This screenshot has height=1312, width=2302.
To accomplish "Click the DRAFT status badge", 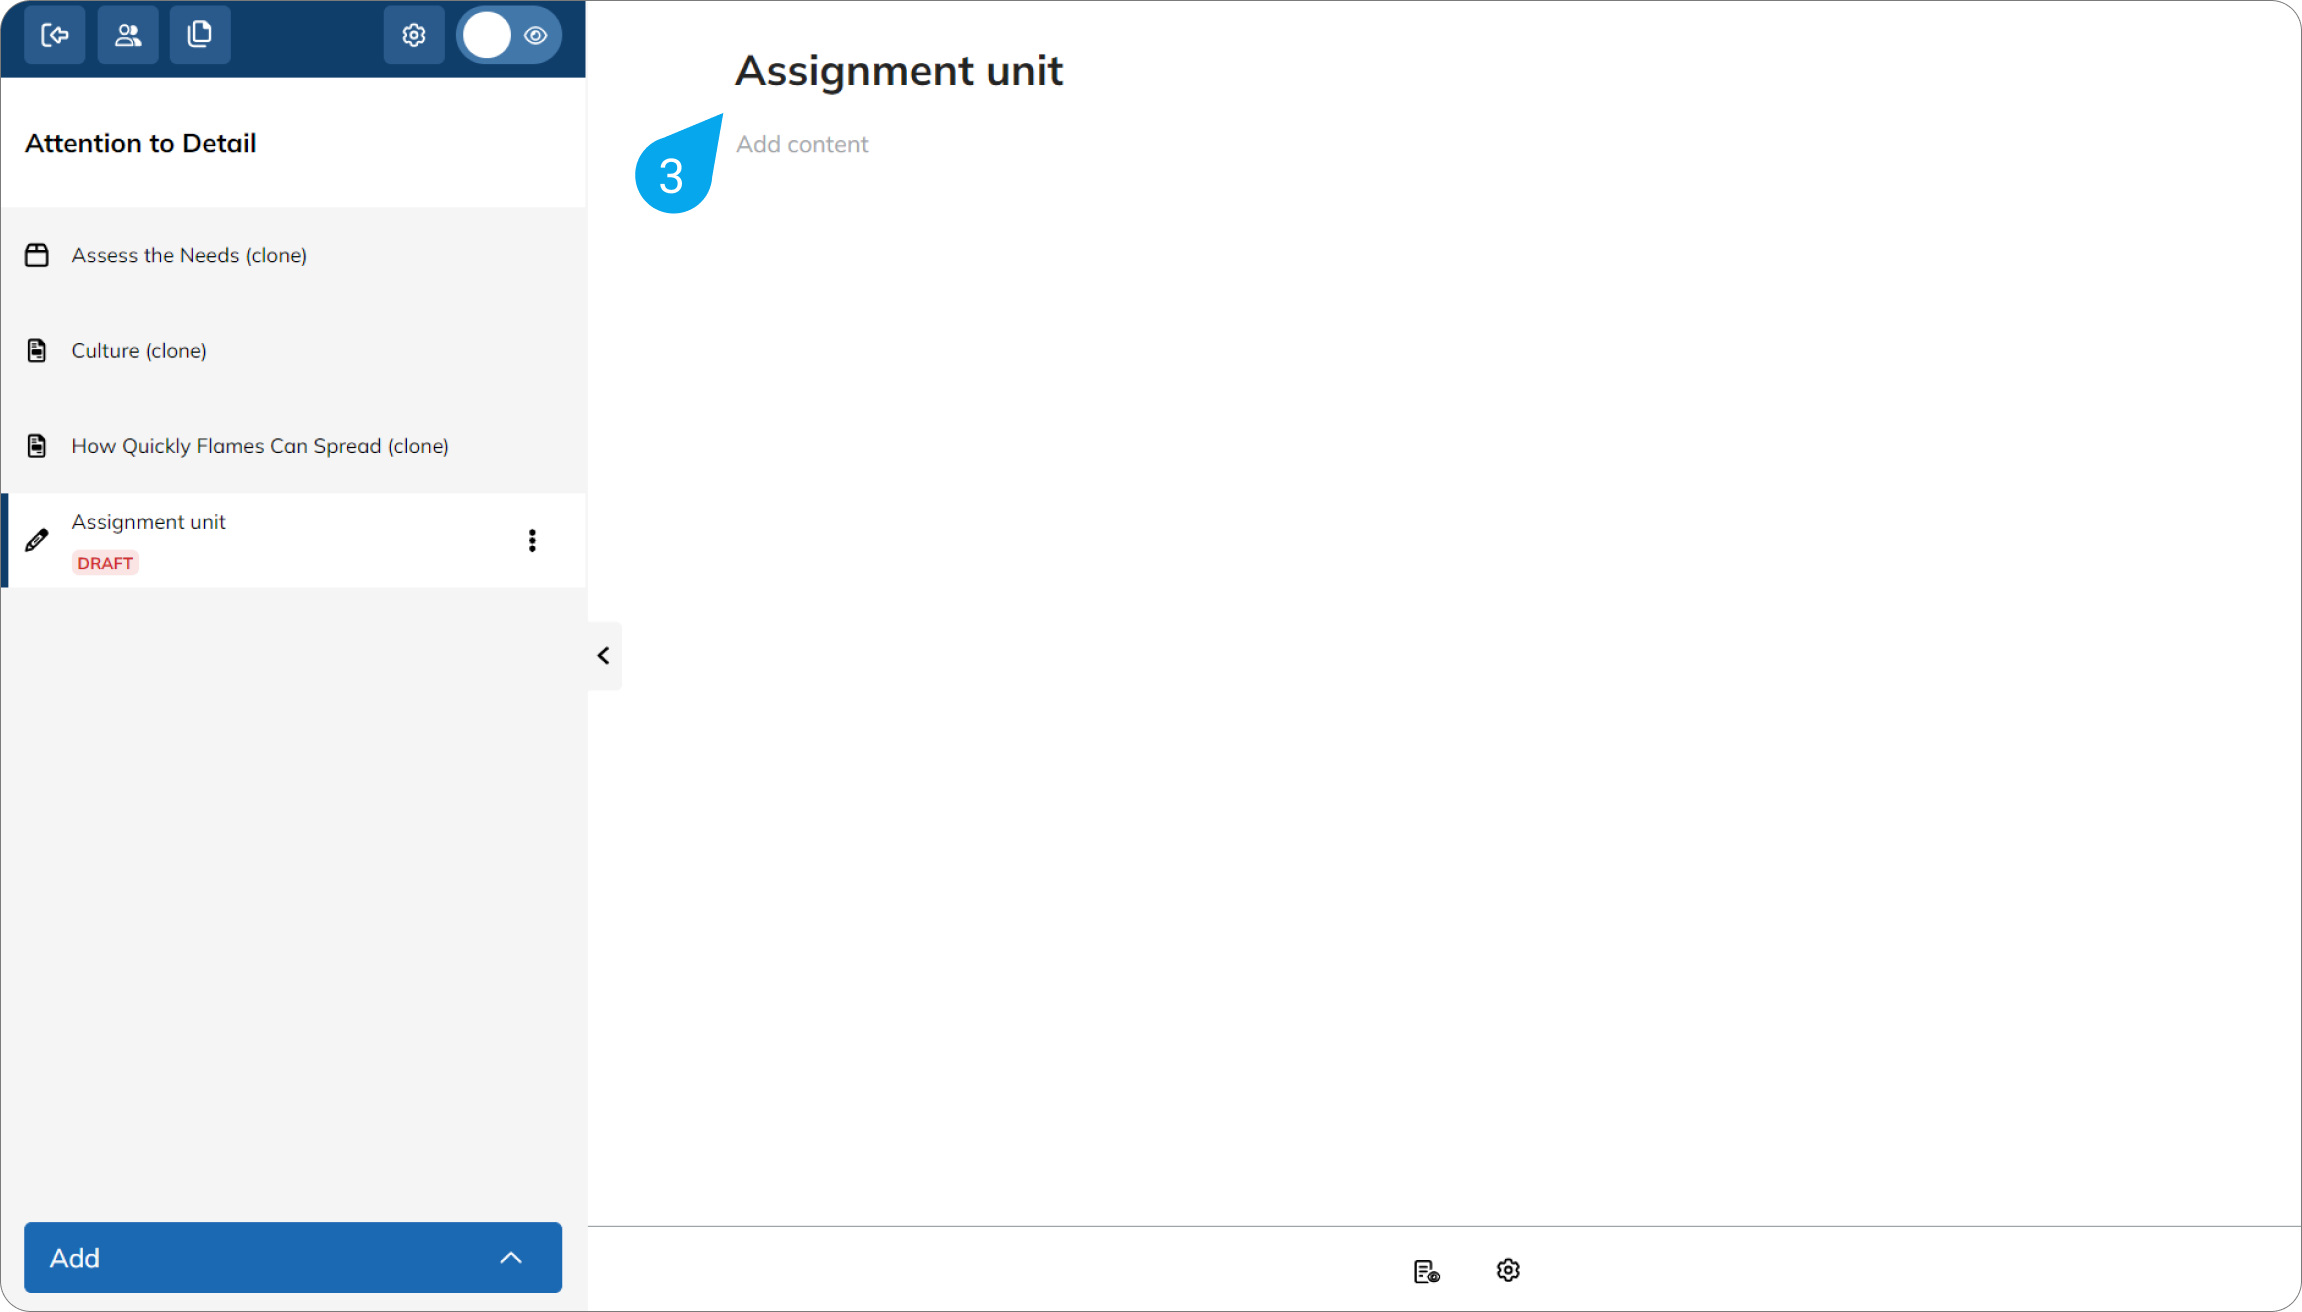I will pos(104,562).
